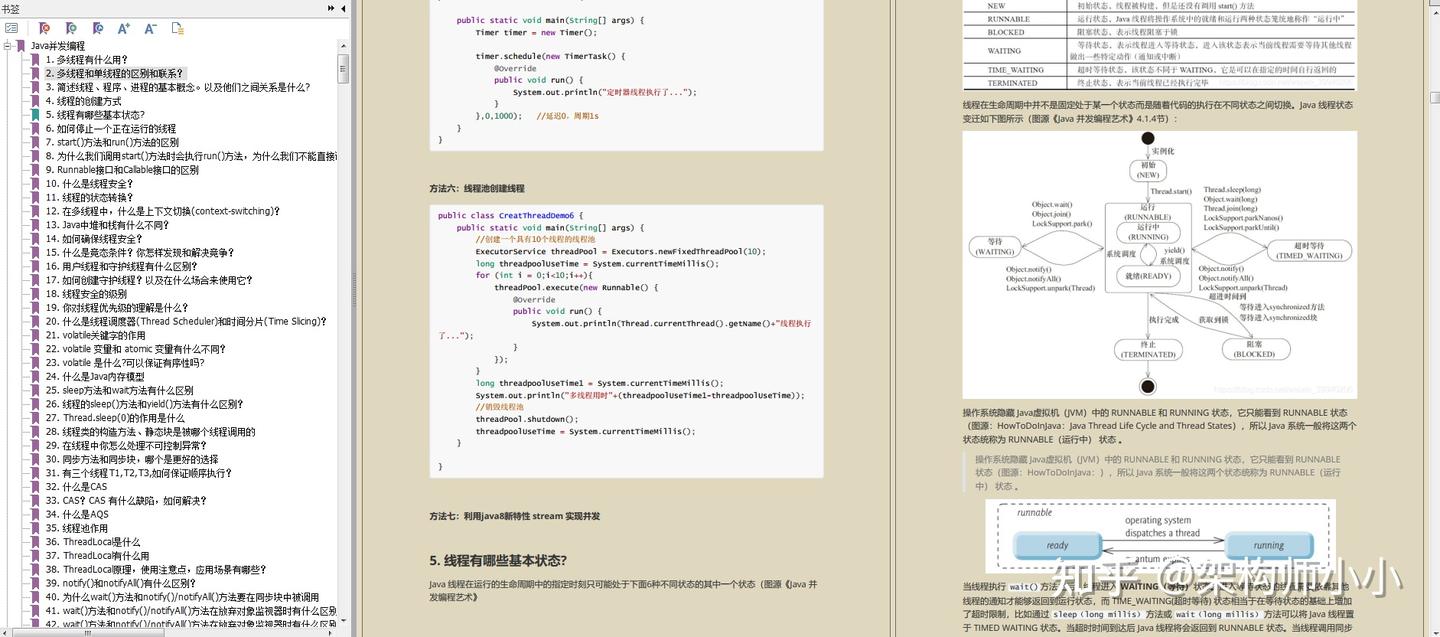1440x637 pixels.
Task: Click the 方法七 java8 stream subheading
Action: [514, 516]
